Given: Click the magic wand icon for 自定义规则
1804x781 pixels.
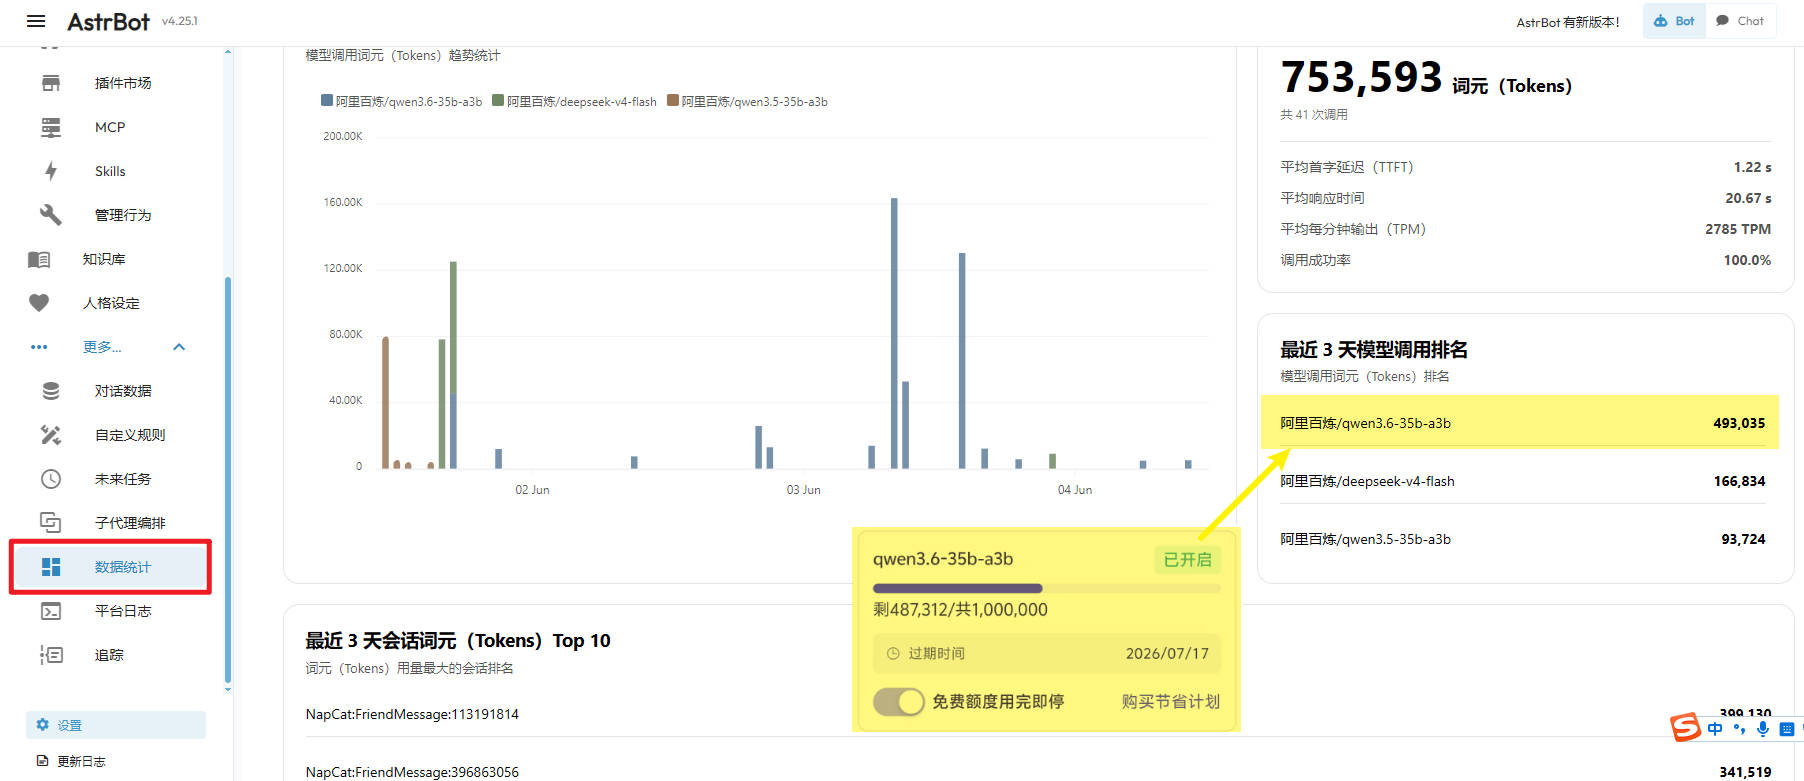Looking at the screenshot, I should point(51,435).
